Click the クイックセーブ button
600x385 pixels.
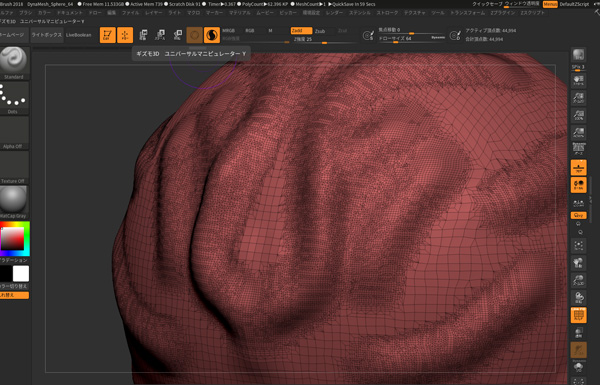tap(487, 4)
